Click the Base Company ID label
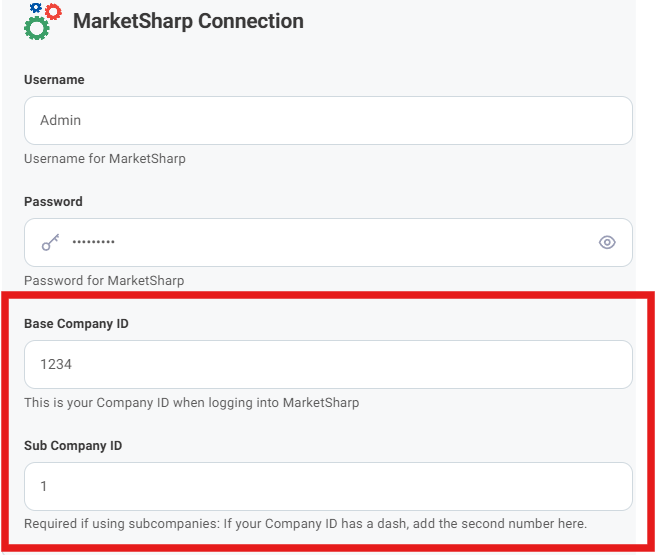The width and height of the screenshot is (655, 555). coord(76,324)
